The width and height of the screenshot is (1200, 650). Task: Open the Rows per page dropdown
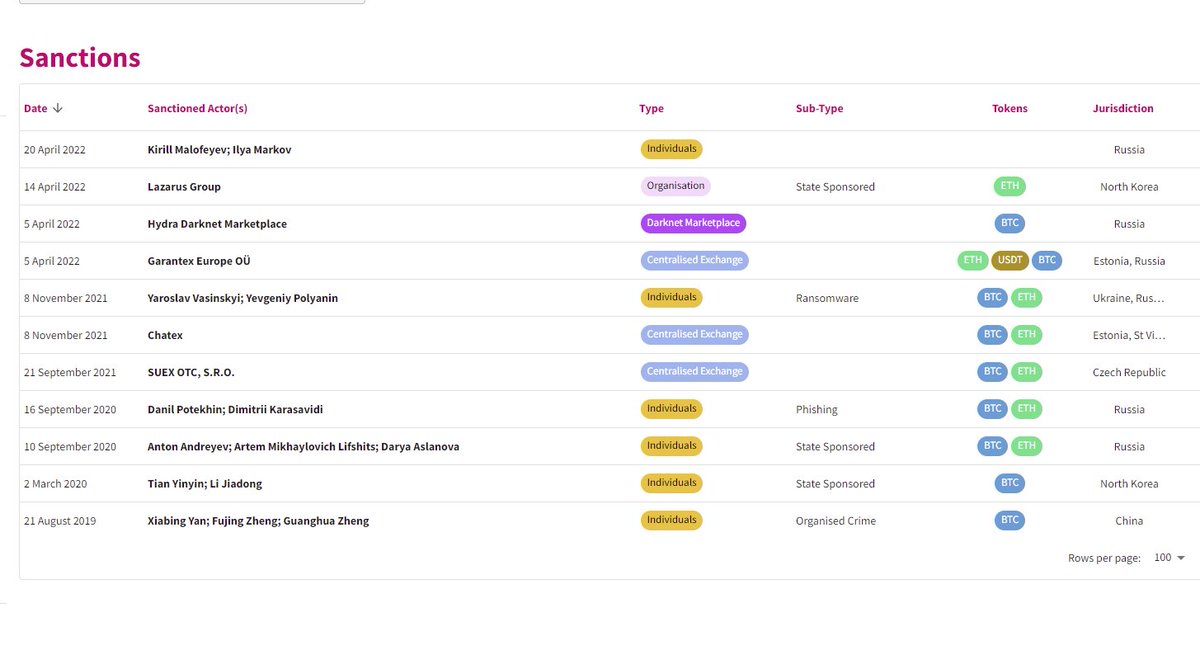coord(1169,557)
